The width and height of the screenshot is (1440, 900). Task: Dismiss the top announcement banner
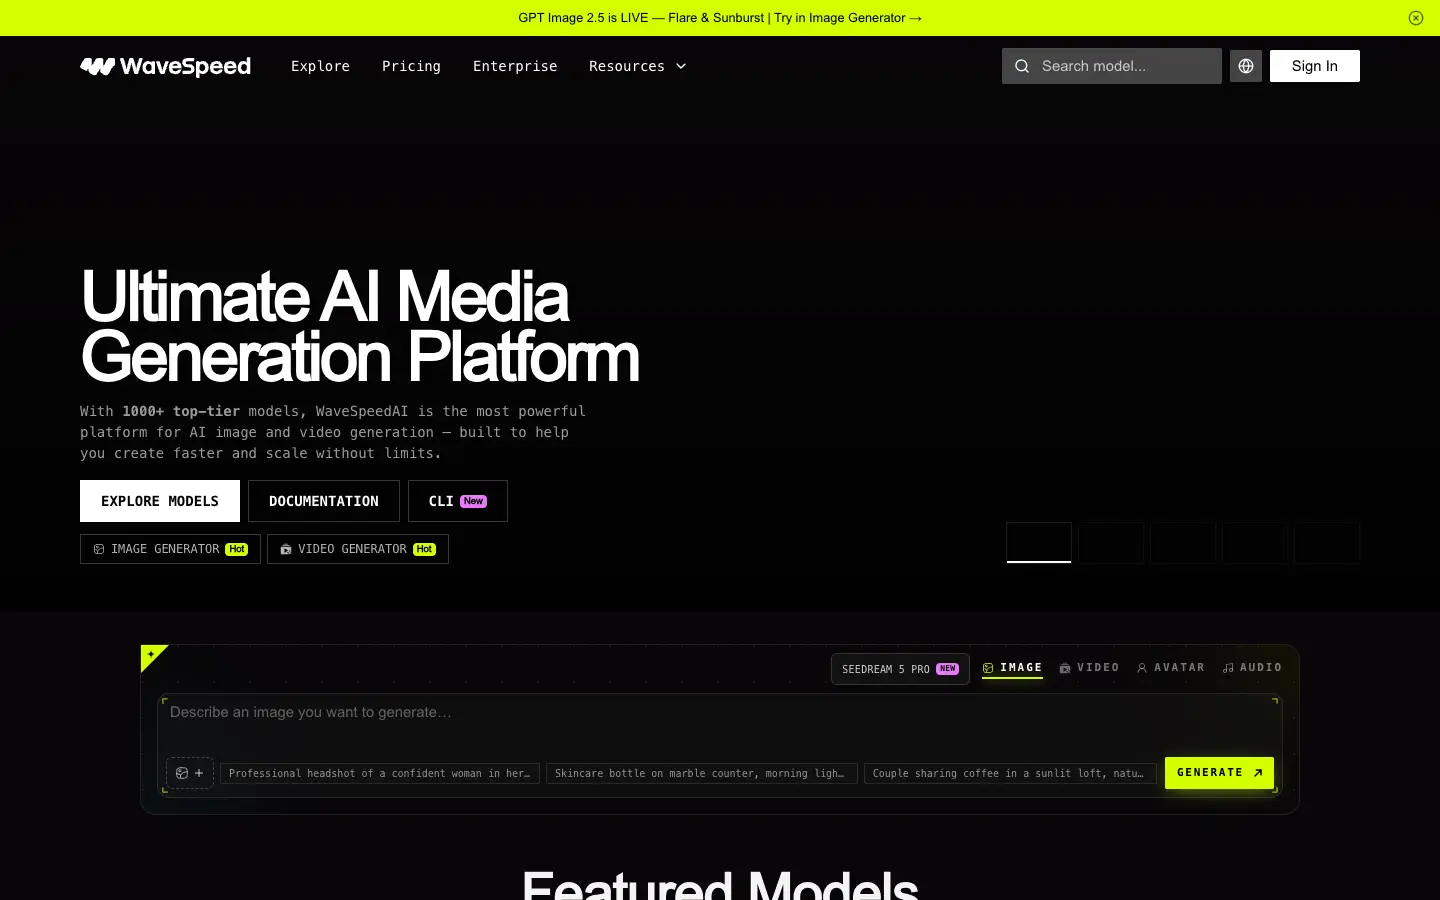tap(1416, 18)
